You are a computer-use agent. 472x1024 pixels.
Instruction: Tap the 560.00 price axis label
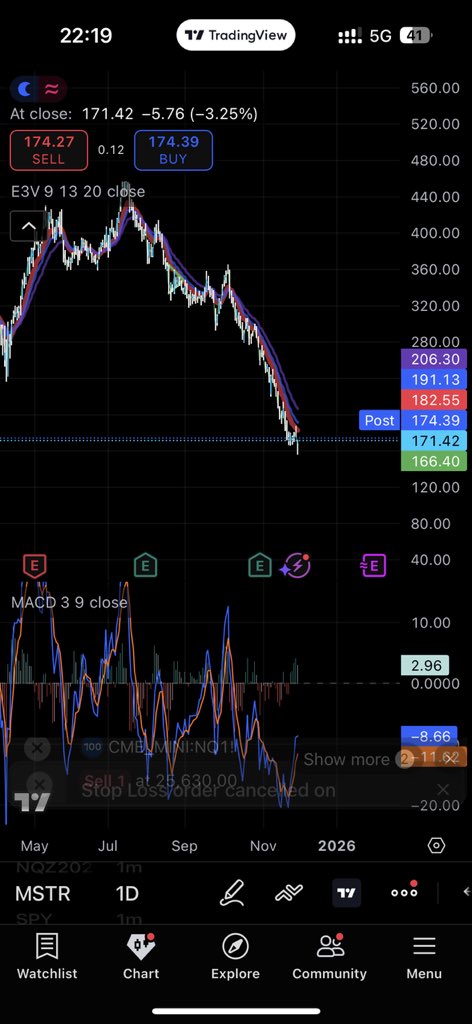[x=435, y=88]
